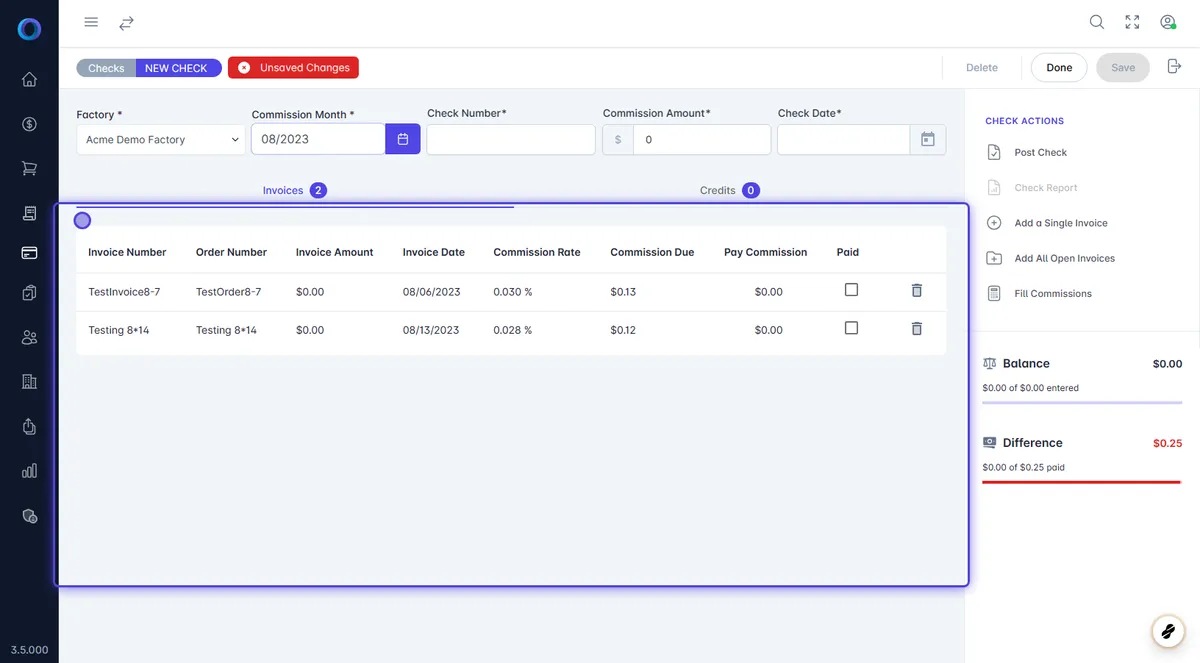Click the Save button
Image resolution: width=1200 pixels, height=663 pixels.
tap(1123, 68)
